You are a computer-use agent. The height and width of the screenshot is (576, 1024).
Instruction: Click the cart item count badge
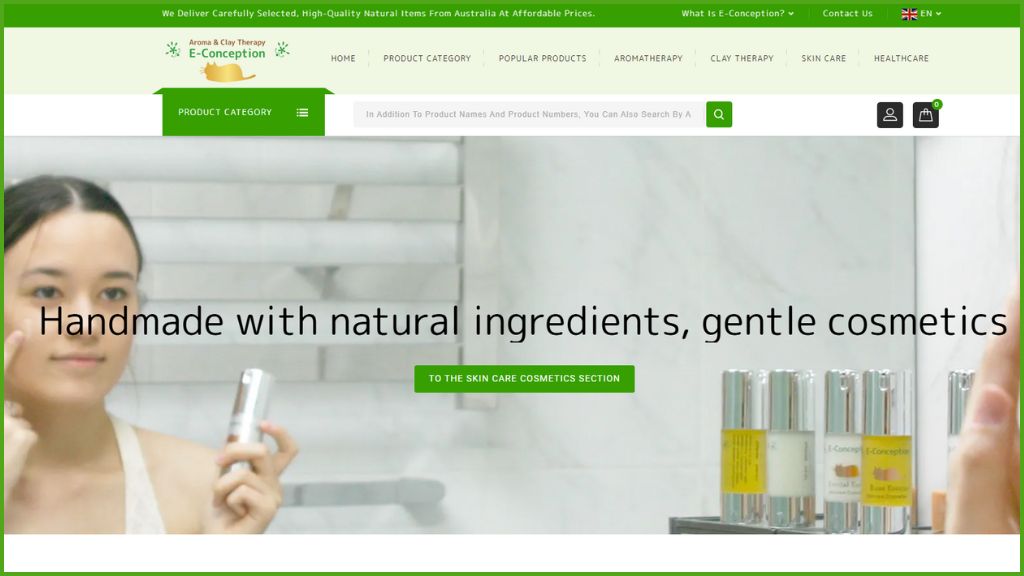tap(936, 104)
